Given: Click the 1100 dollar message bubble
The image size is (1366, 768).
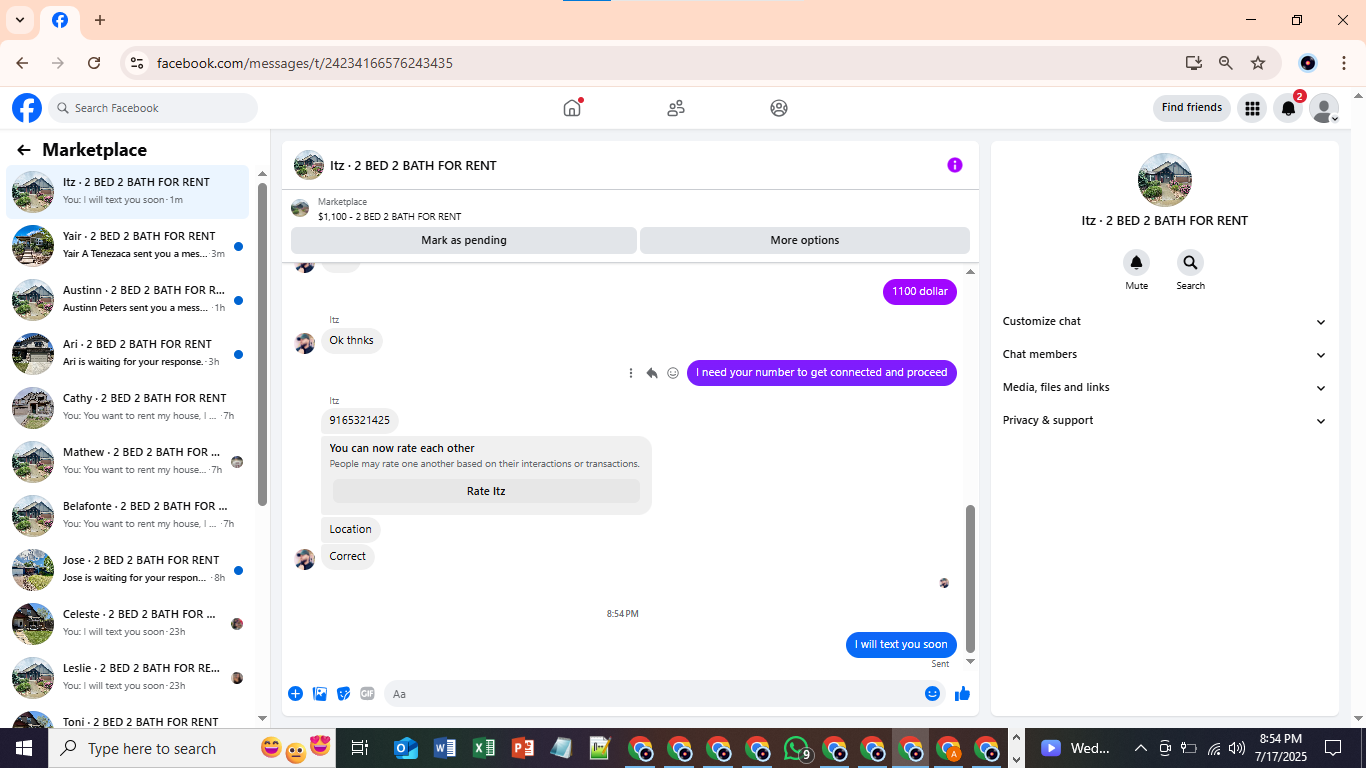Looking at the screenshot, I should (920, 292).
